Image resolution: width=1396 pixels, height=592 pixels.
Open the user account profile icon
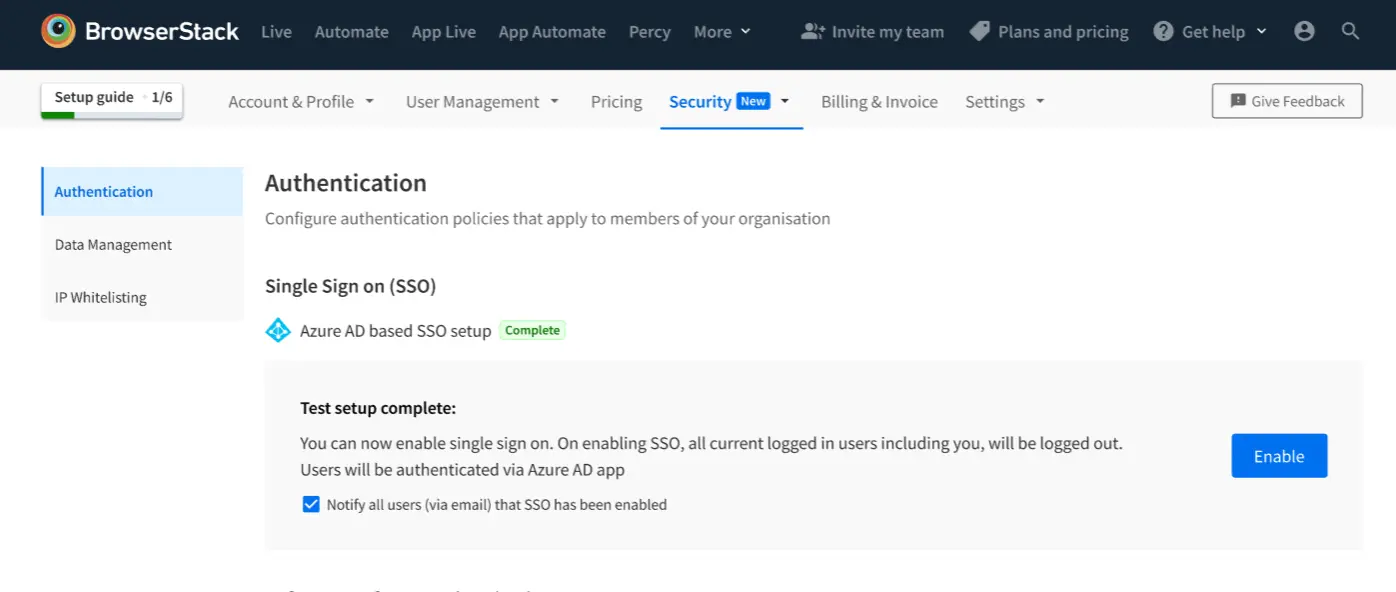(x=1304, y=31)
